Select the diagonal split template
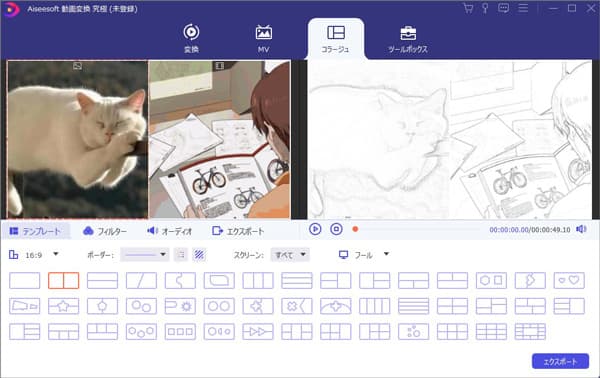Image resolution: width=600 pixels, height=378 pixels. tap(141, 280)
